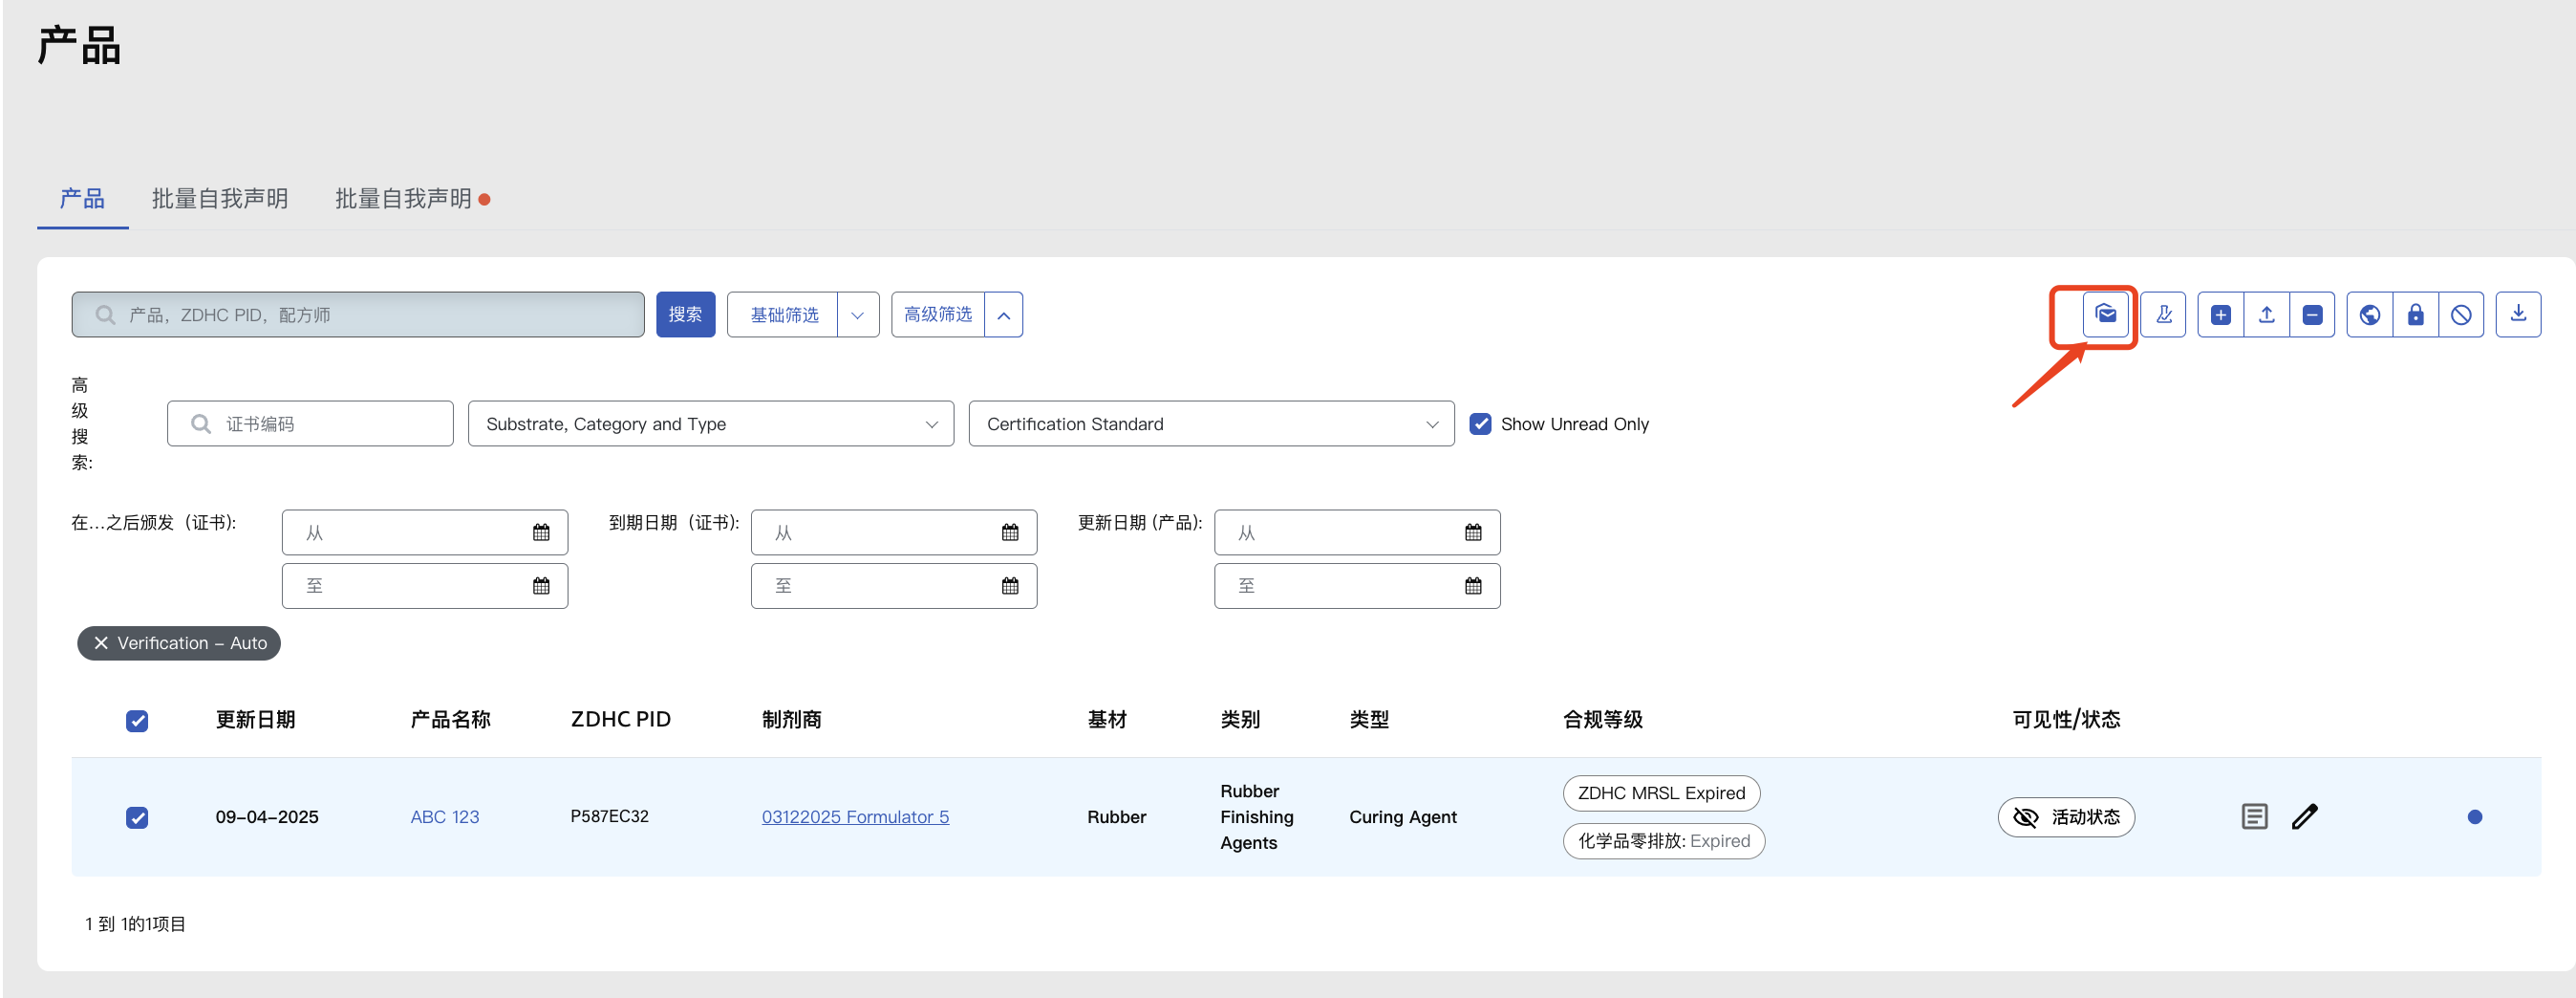
Task: Open calendar for issued-after To date
Action: pyautogui.click(x=541, y=586)
